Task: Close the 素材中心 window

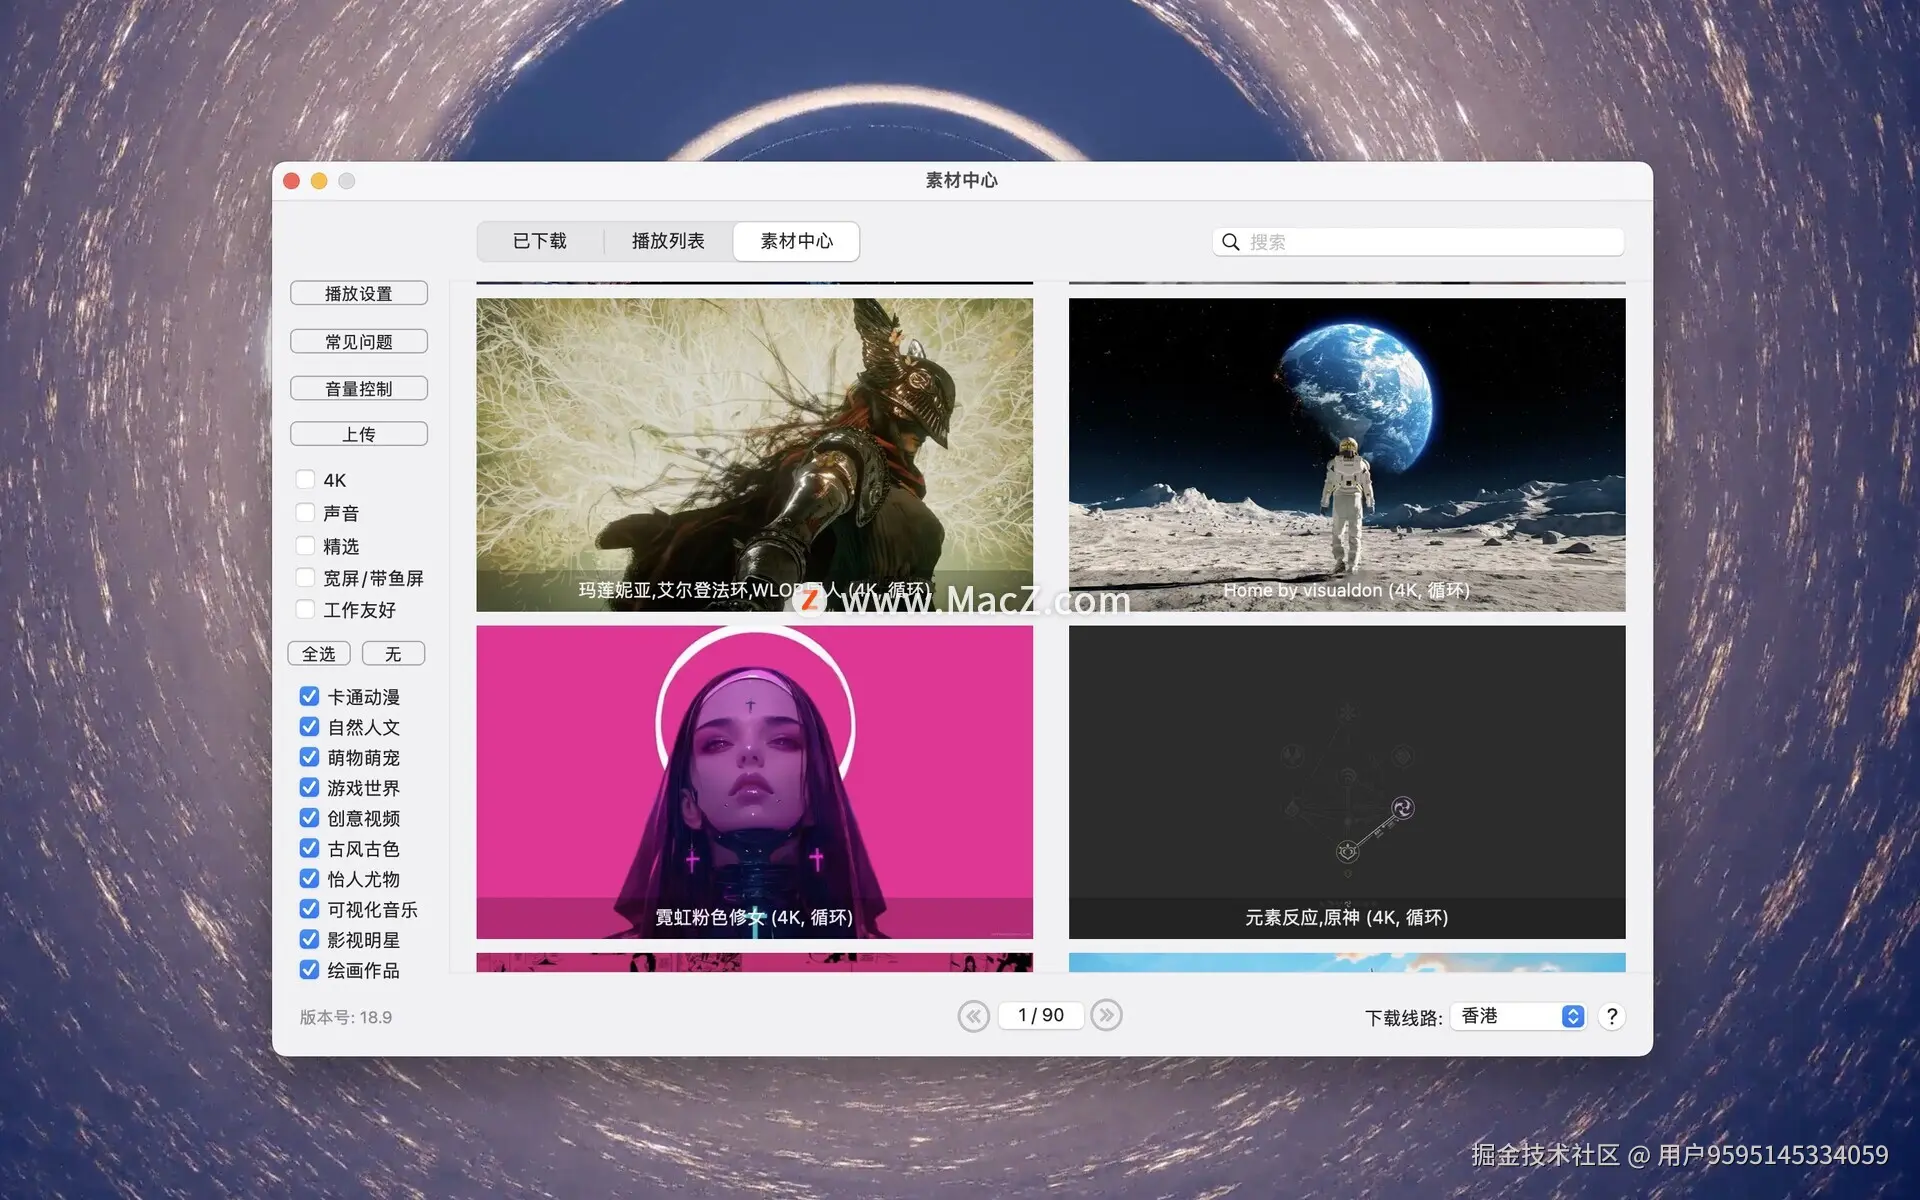Action: pyautogui.click(x=292, y=181)
